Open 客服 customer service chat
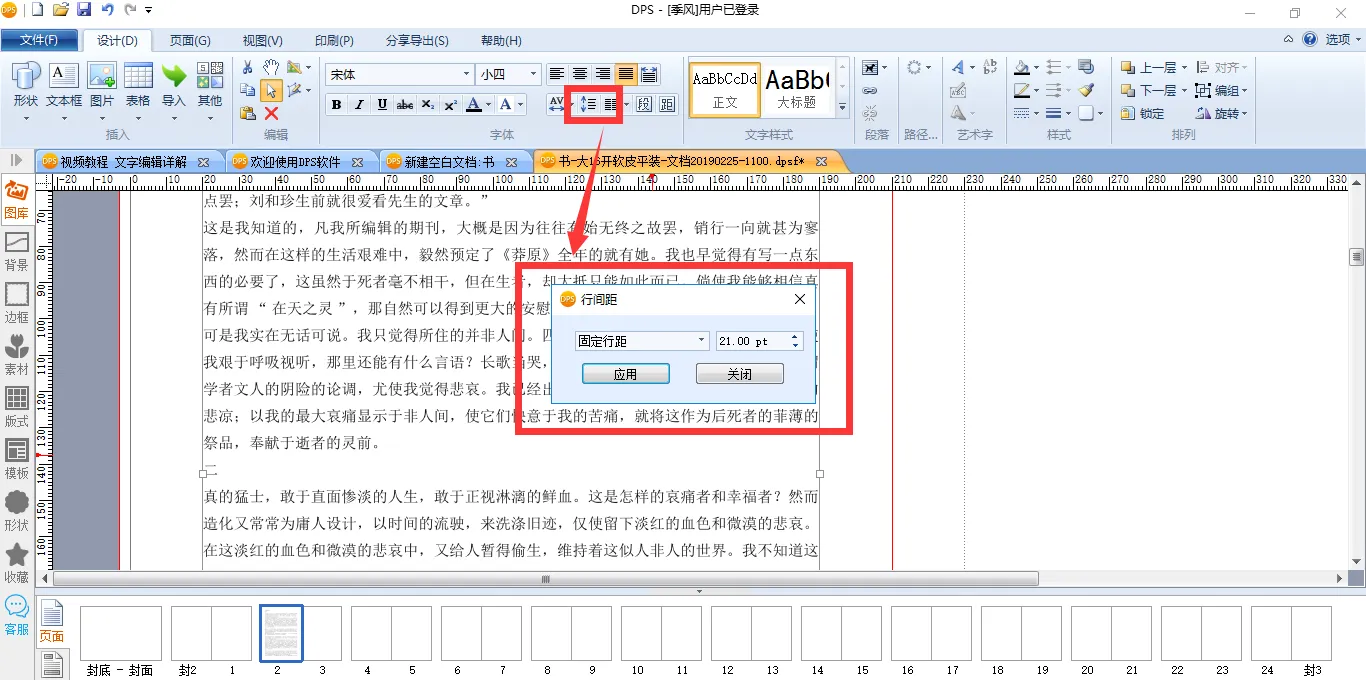 17,616
